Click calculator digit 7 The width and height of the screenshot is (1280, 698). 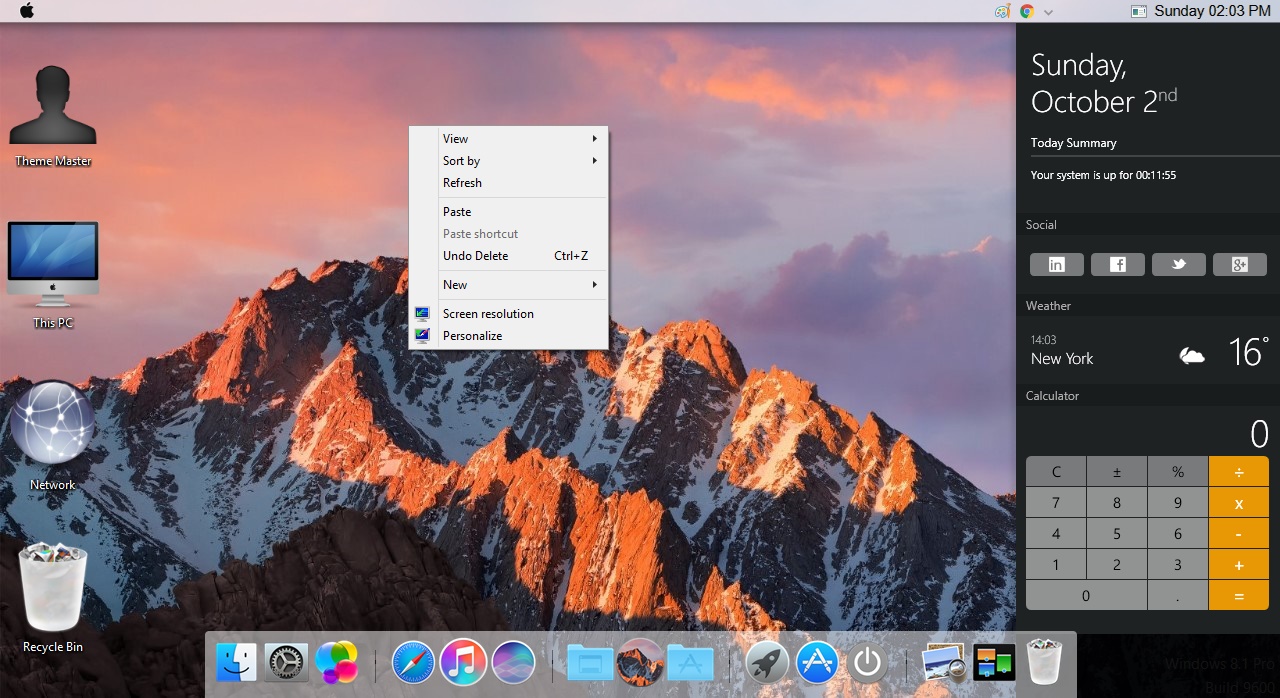(1056, 503)
